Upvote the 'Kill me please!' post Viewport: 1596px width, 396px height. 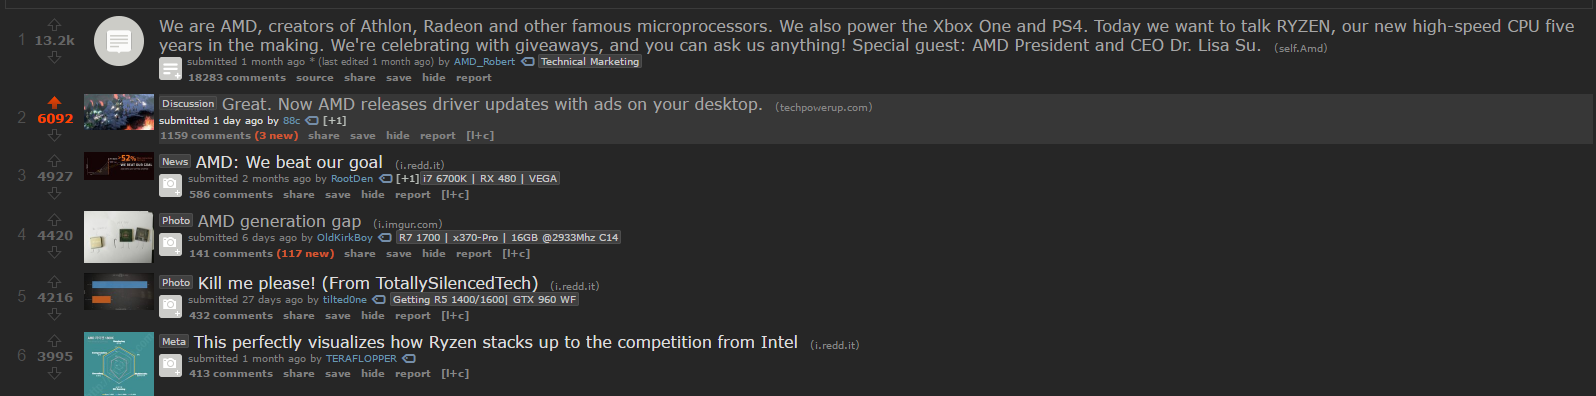[54, 281]
